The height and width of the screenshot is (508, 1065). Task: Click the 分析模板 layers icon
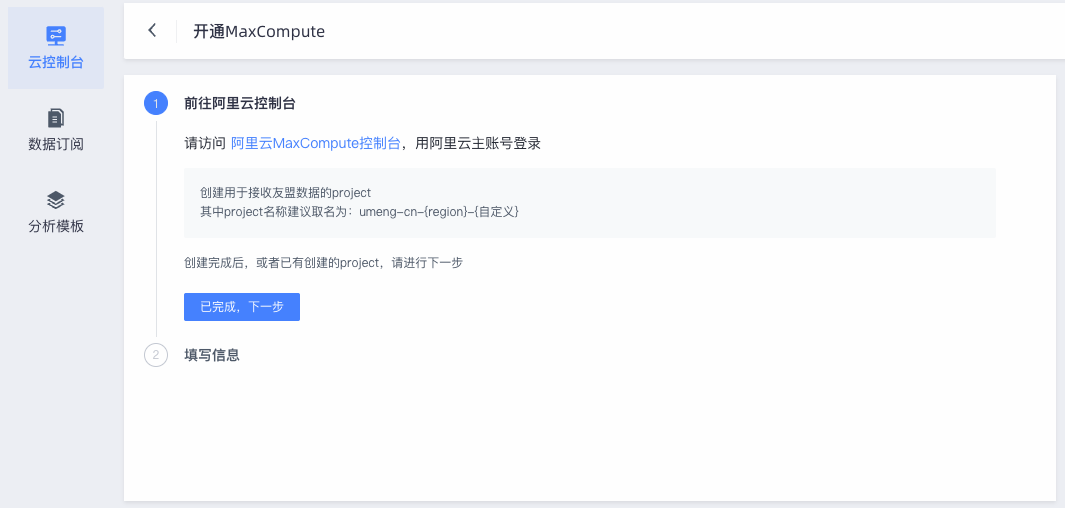click(56, 200)
